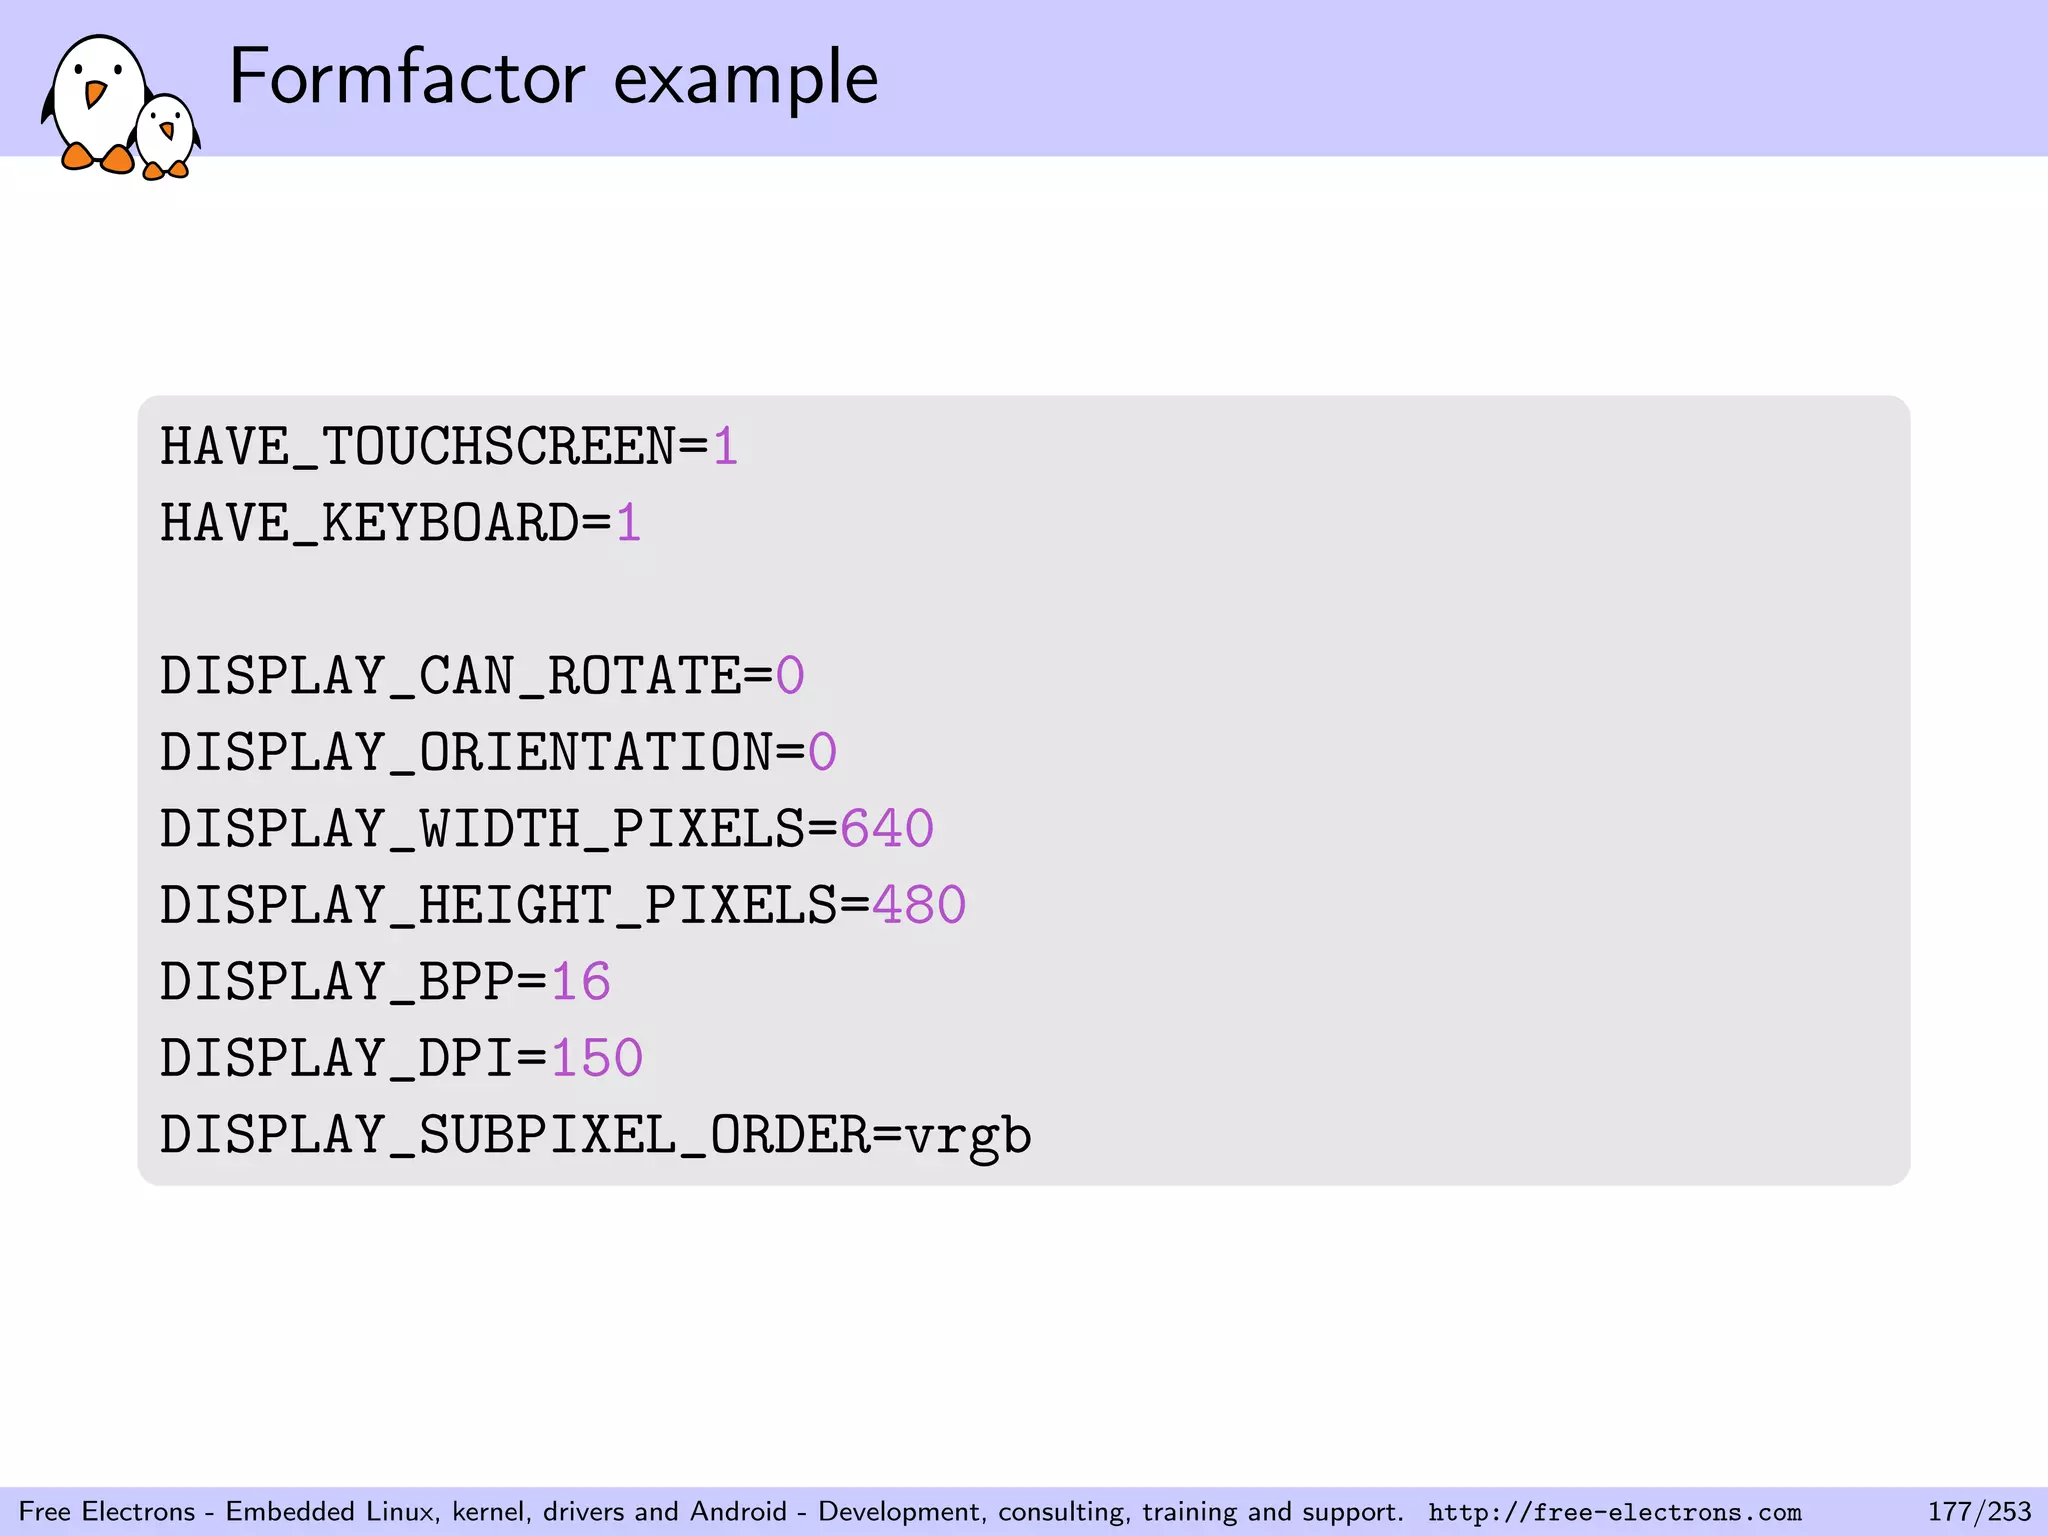Click the DISPLAY_DPI=150 line

coord(401,1058)
